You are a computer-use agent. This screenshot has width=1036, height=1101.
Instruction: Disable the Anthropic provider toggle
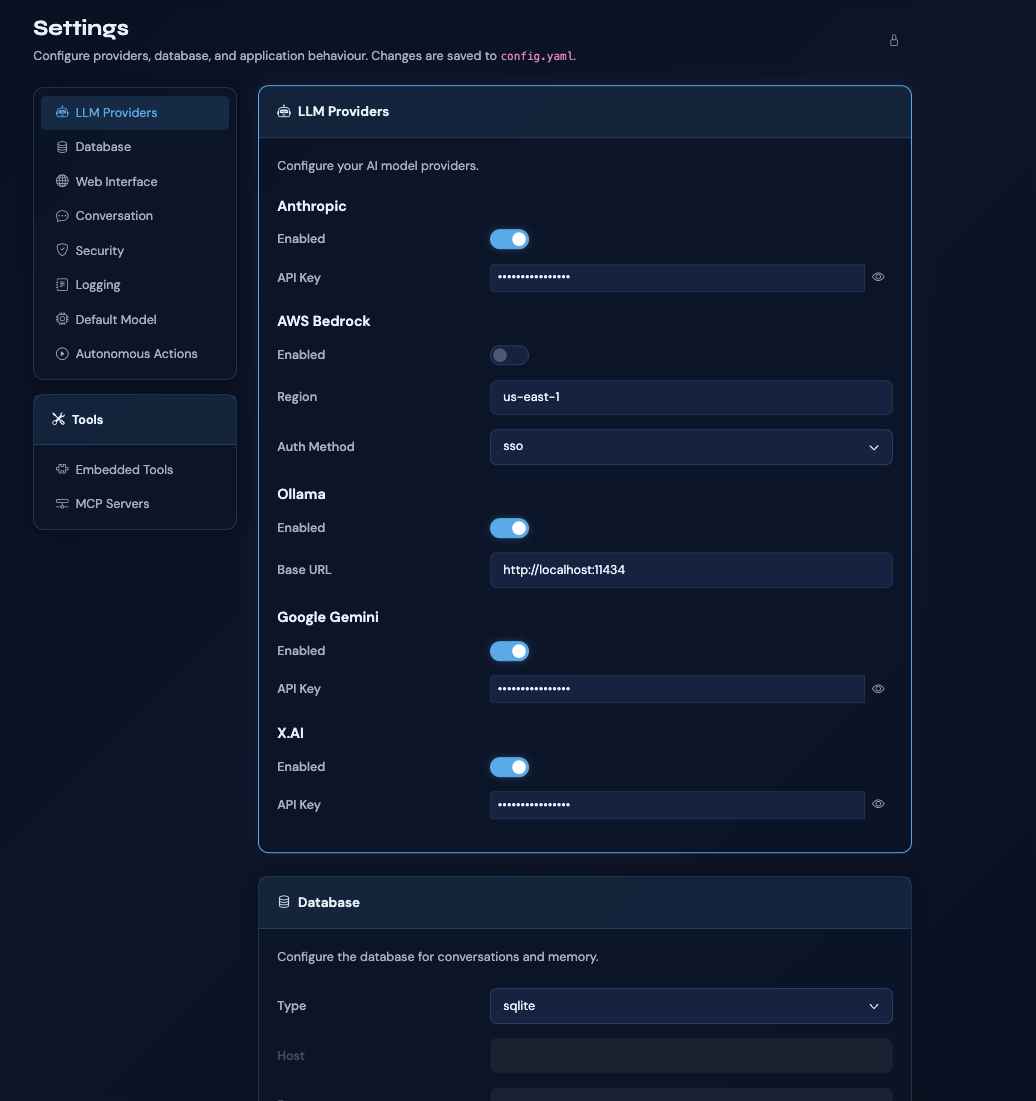tap(509, 239)
